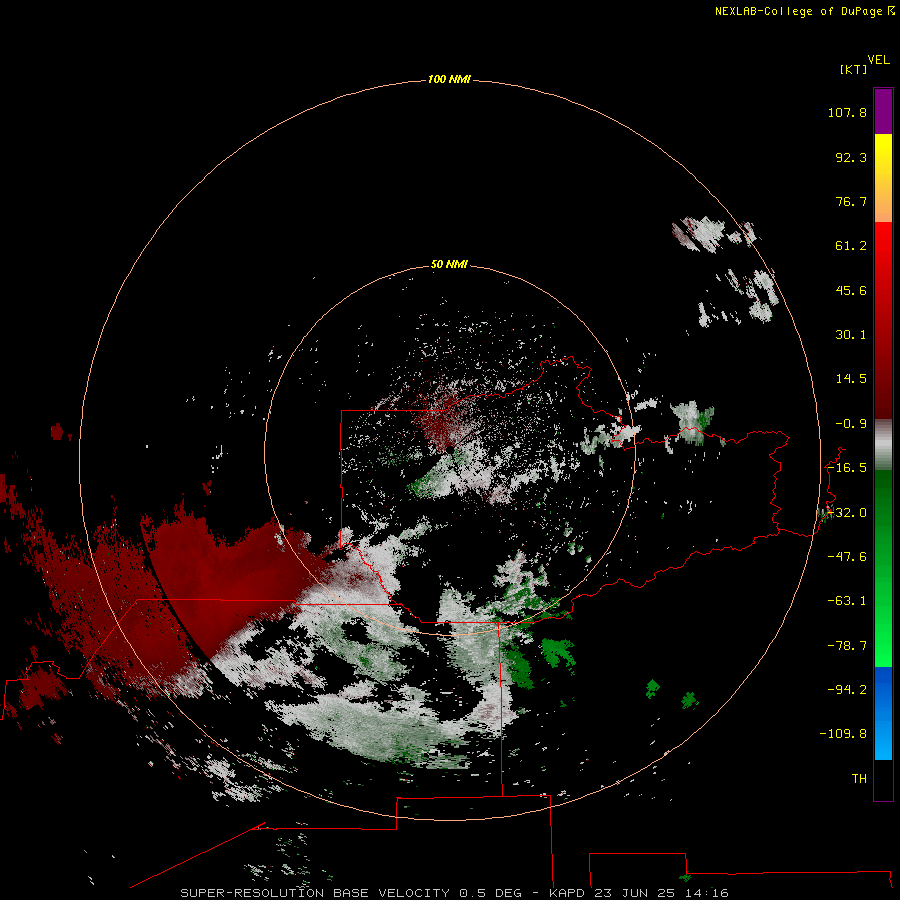Click the green segment of color bar

883,568
